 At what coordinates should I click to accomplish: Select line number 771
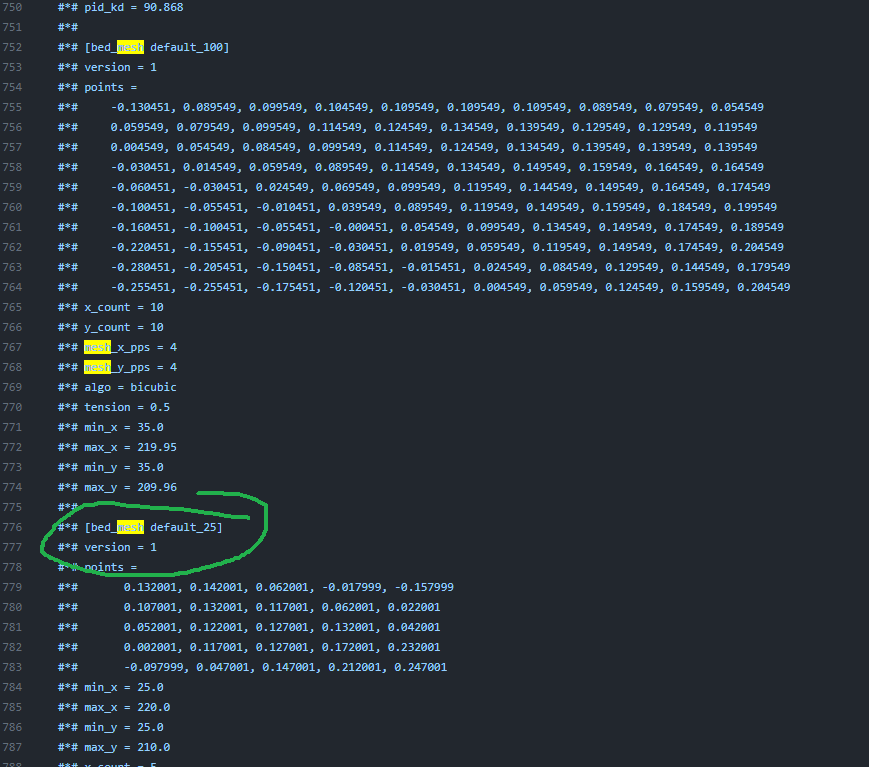tap(14, 427)
